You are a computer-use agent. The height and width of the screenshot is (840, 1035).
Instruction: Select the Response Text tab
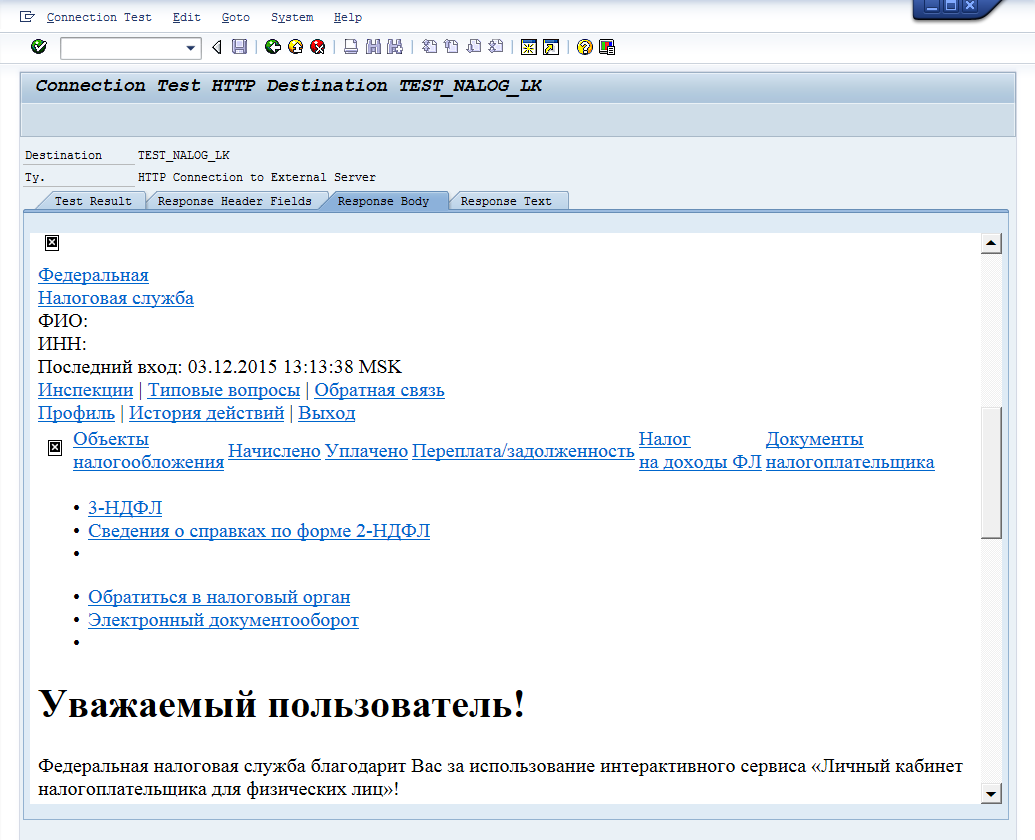coord(506,201)
